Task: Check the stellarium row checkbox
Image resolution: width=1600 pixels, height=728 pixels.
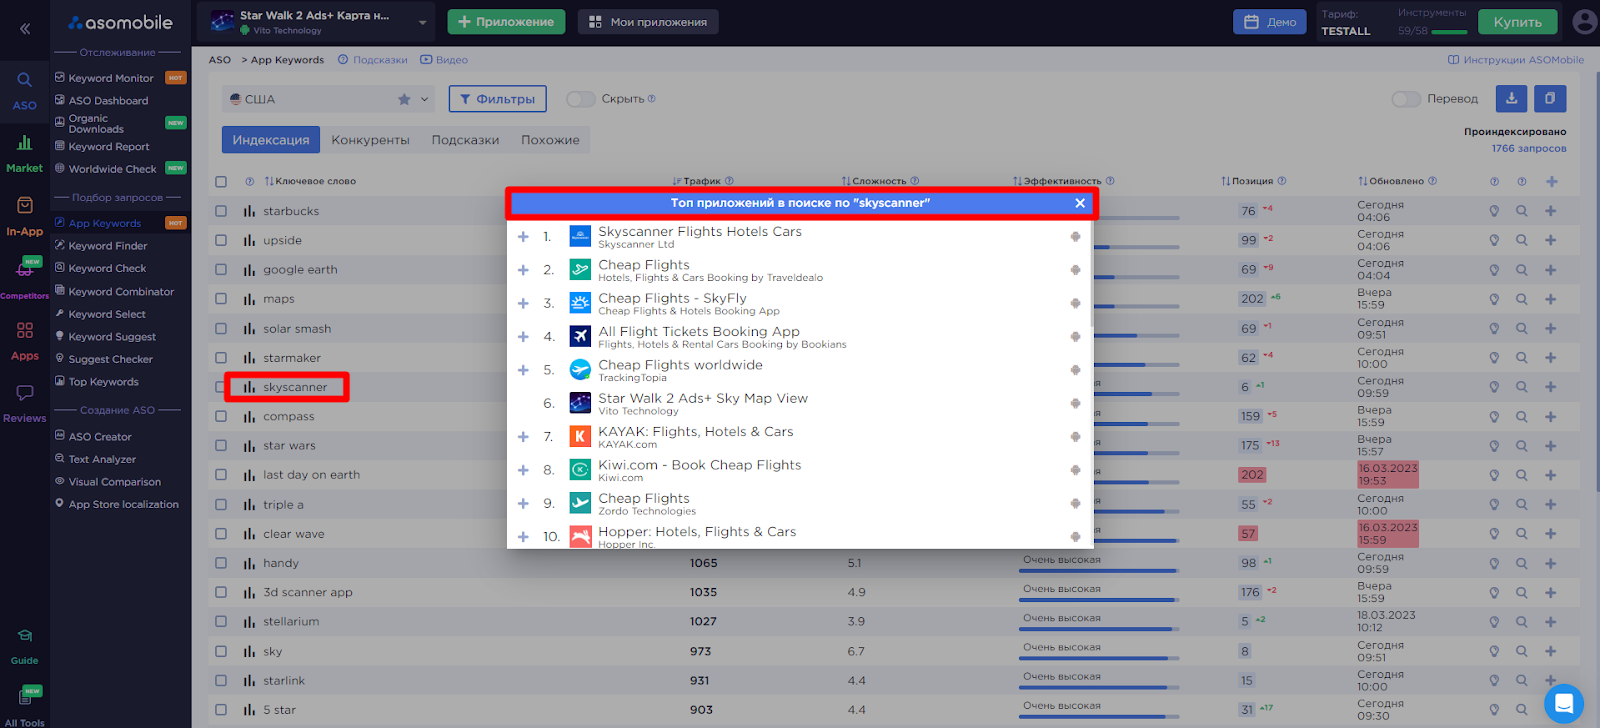Action: coord(221,622)
